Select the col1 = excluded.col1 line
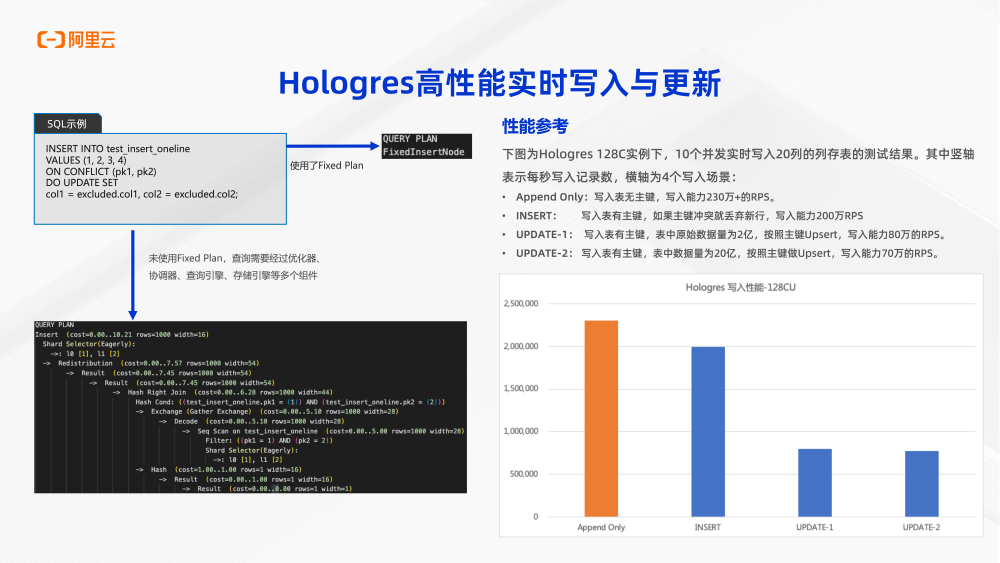The width and height of the screenshot is (1000, 563). point(142,194)
